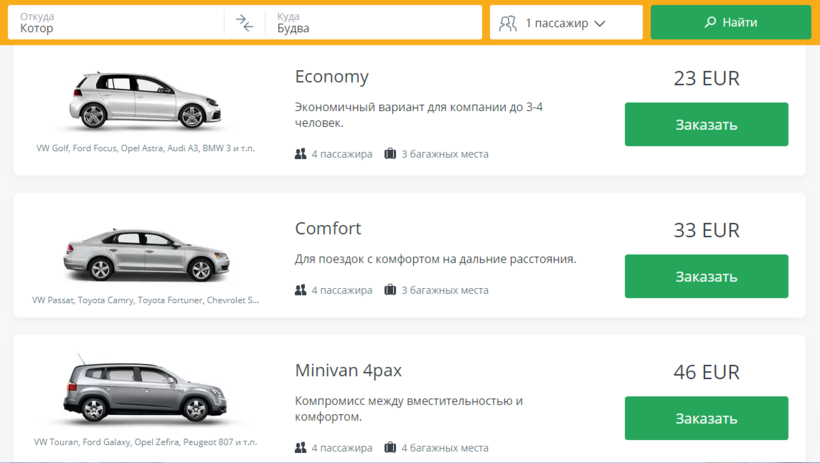
Task: Expand passenger count using chevron arrow
Action: point(600,23)
